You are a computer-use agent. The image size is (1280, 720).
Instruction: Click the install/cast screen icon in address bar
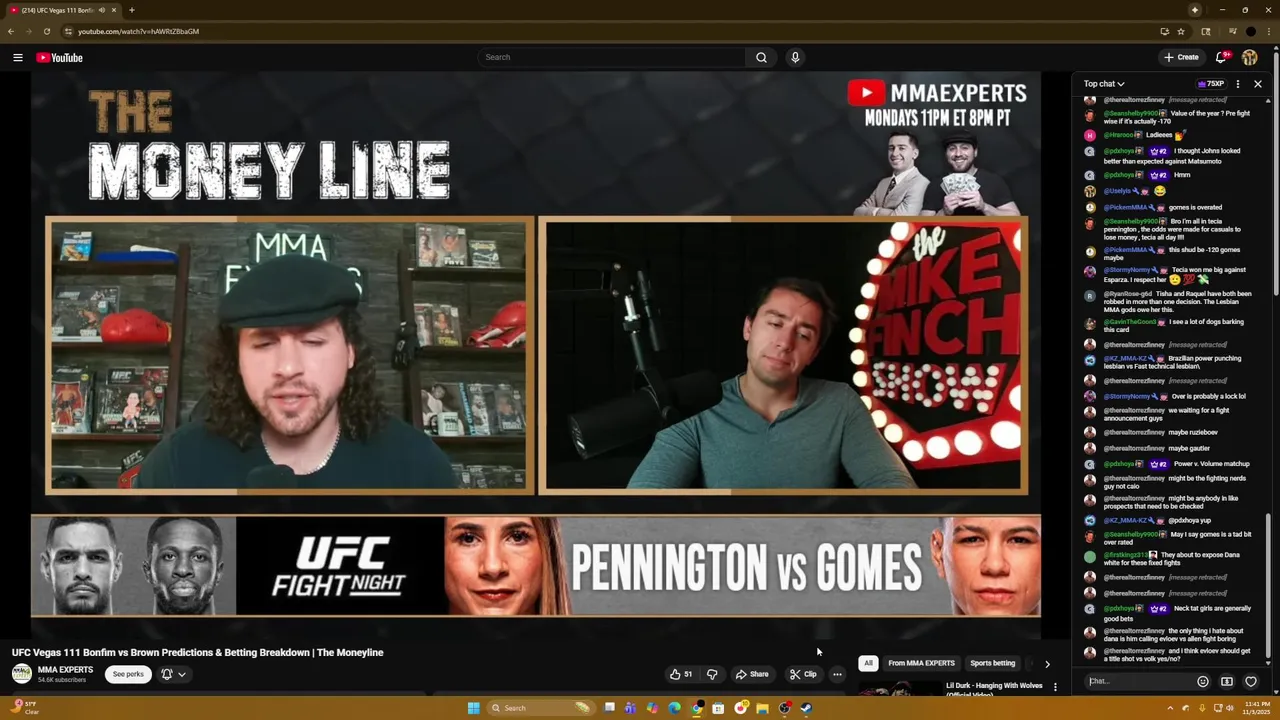[x=1164, y=31]
